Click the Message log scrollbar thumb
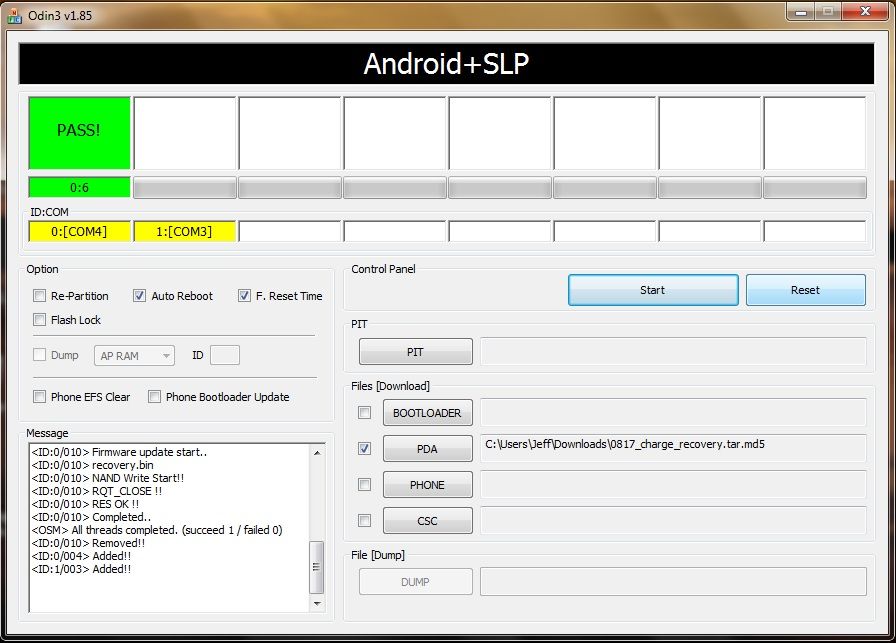 [317, 567]
